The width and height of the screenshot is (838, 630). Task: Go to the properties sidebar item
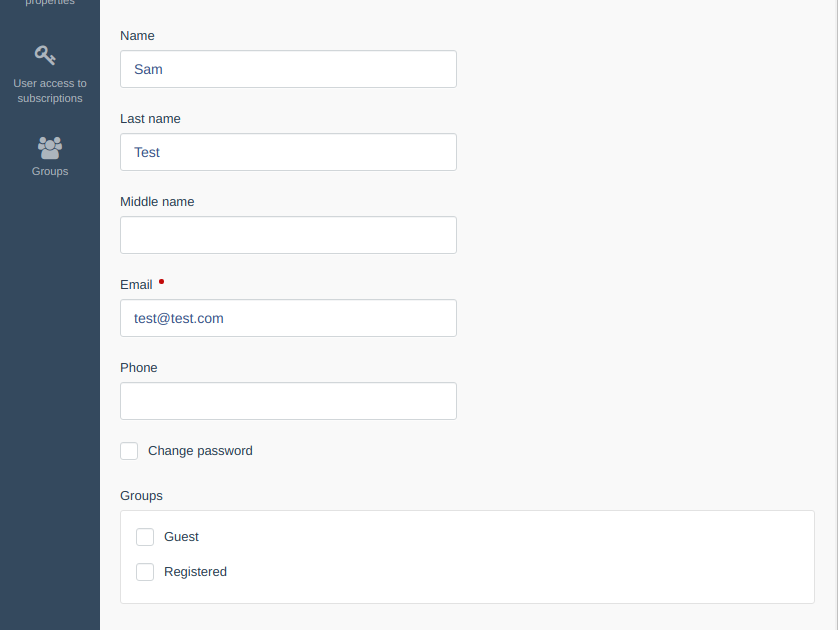click(50, 3)
